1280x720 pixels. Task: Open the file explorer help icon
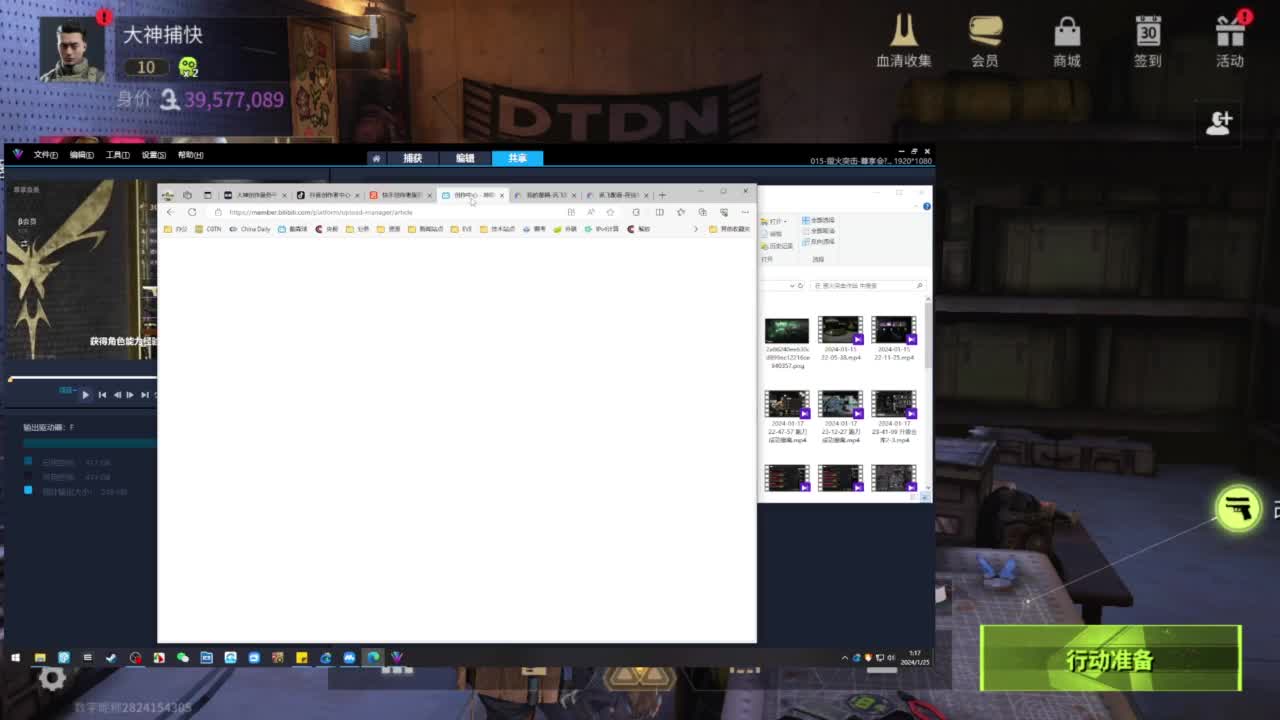(927, 206)
